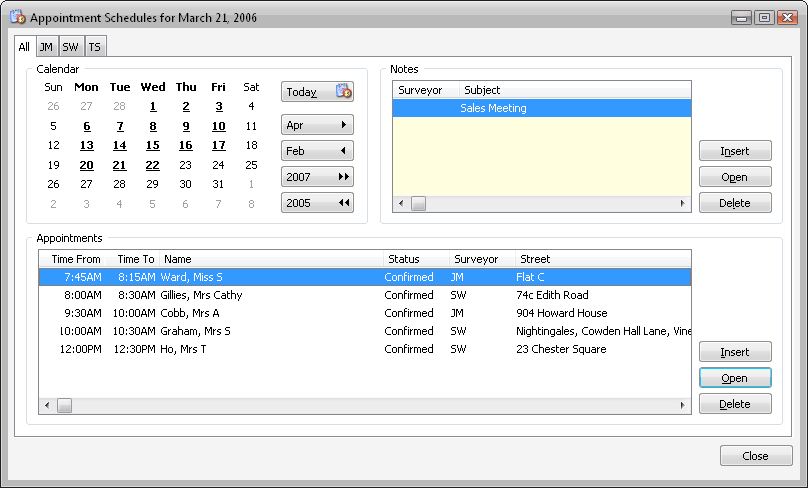Jump forward to year 2007
The height and width of the screenshot is (488, 808).
[317, 177]
